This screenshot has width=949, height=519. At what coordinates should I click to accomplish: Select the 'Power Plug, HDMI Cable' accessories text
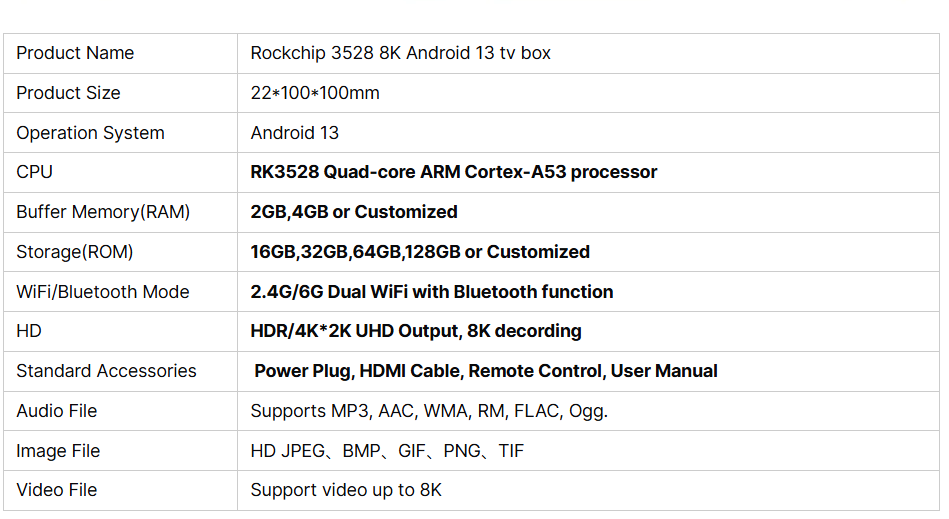point(358,371)
